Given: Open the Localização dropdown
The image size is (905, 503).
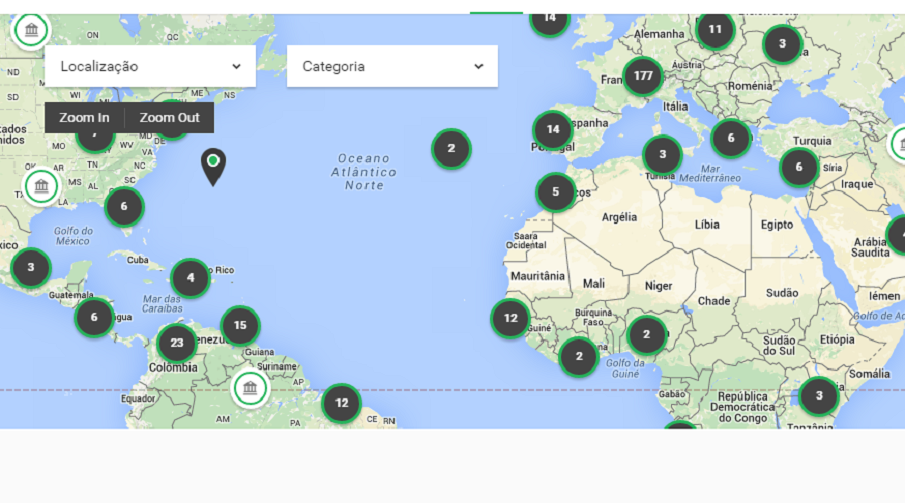Looking at the screenshot, I should click(150, 66).
